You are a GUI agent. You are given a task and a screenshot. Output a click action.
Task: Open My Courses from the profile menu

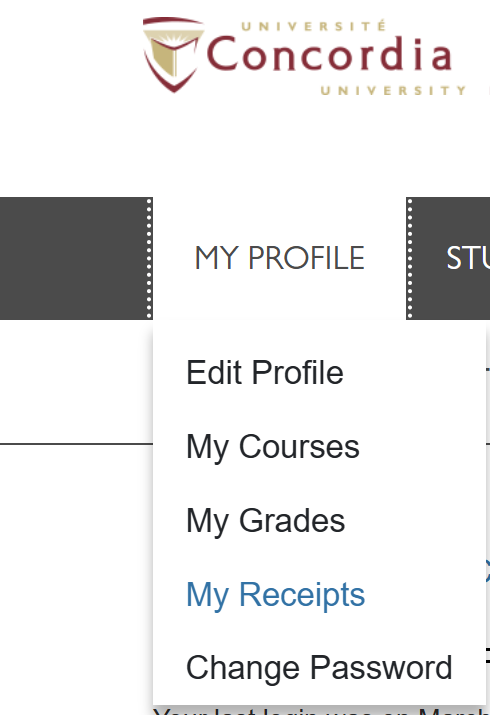pos(273,446)
